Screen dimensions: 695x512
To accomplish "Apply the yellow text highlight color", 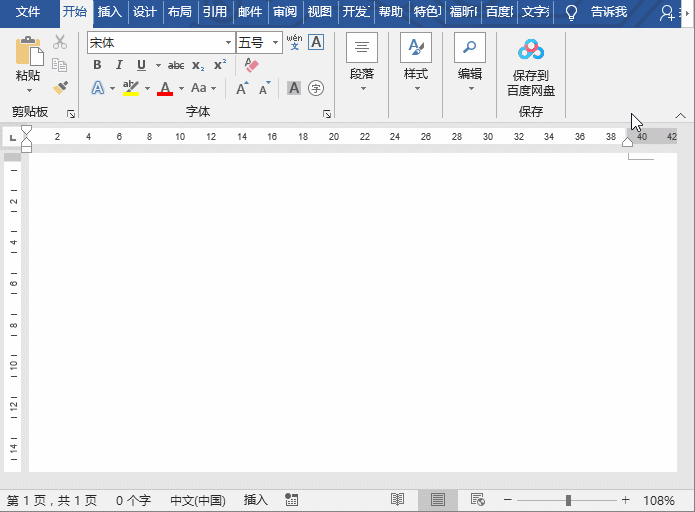I will click(x=131, y=88).
